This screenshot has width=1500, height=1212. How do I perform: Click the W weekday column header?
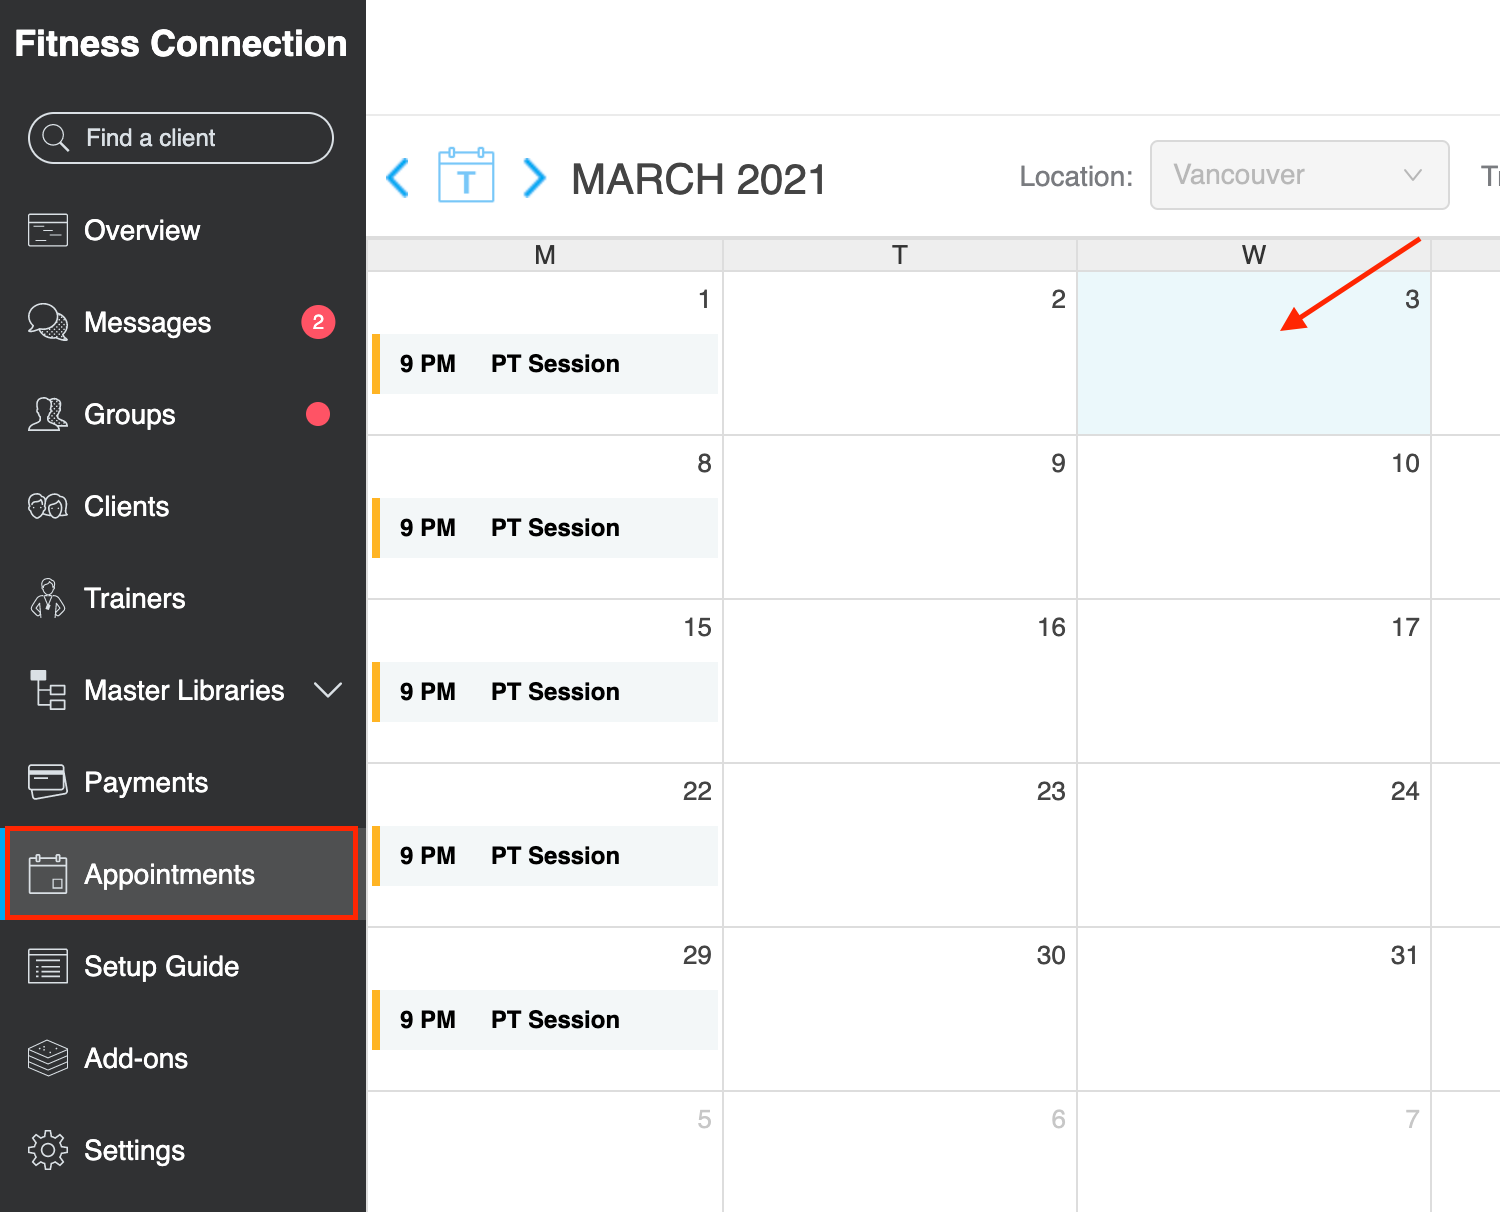click(x=1254, y=255)
